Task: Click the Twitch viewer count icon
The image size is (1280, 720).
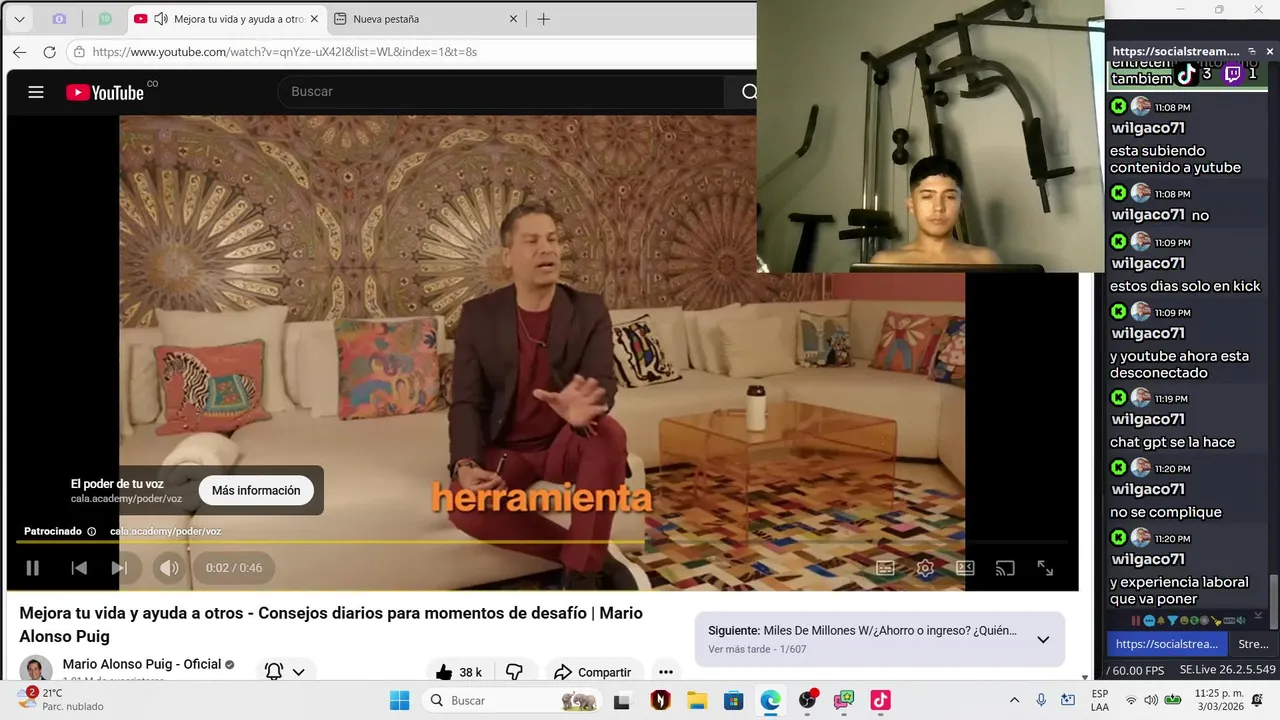Action: (1232, 74)
